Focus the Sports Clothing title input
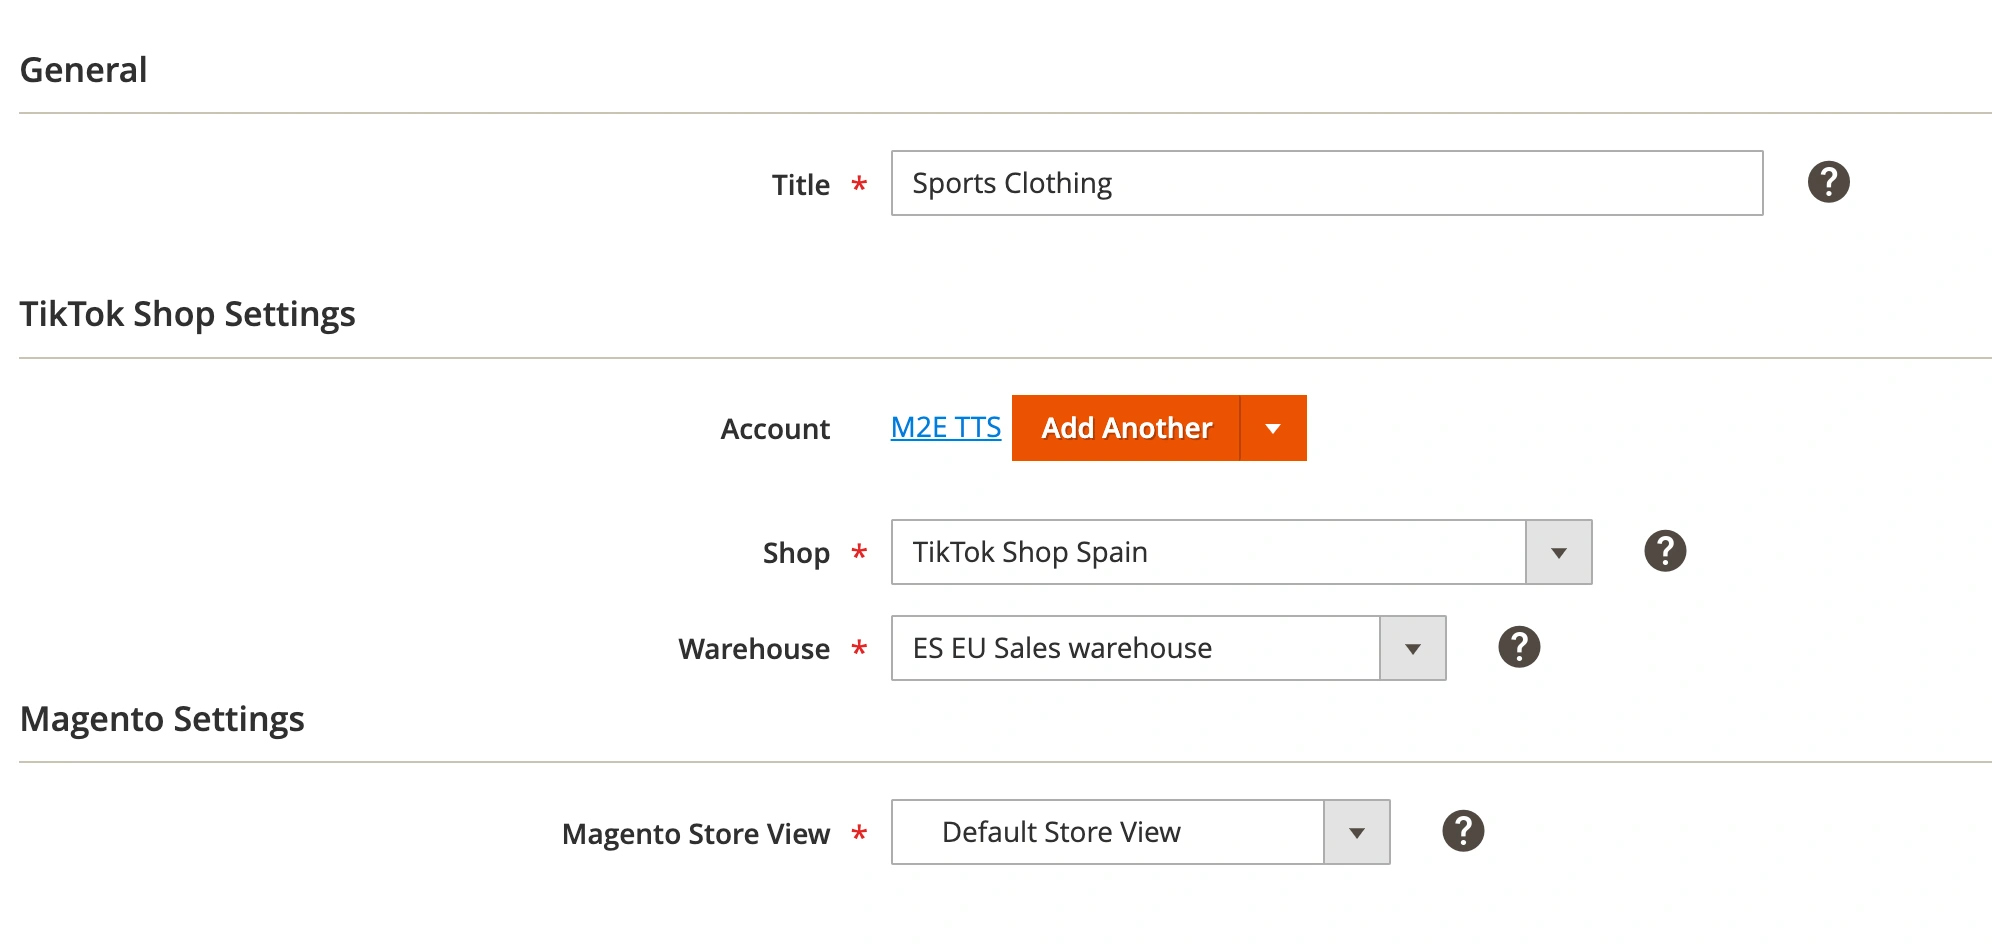1992x948 pixels. coord(1326,184)
